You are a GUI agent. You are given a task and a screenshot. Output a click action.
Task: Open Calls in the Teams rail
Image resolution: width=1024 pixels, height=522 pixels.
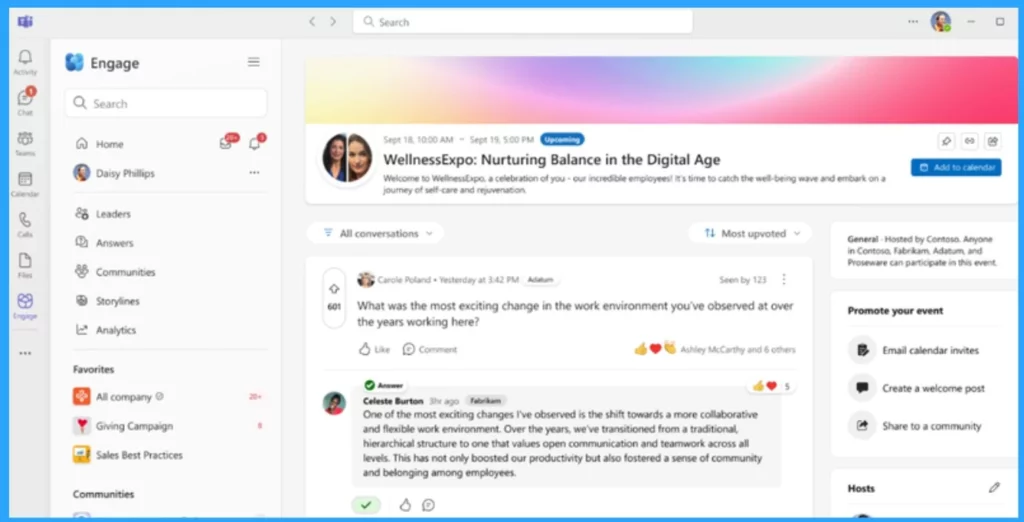pos(25,225)
